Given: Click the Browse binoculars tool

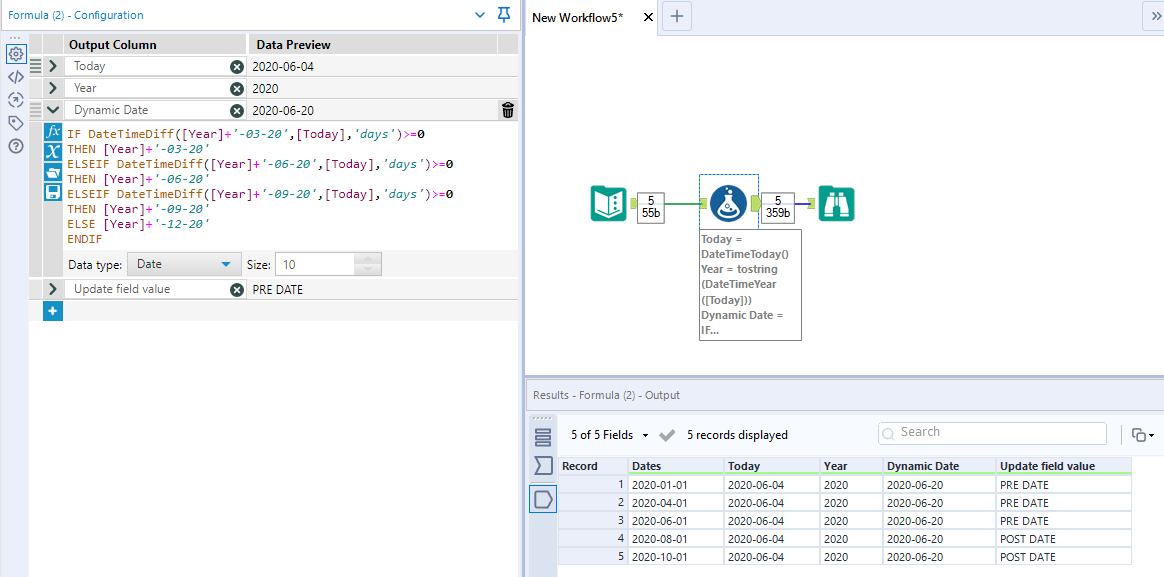Looking at the screenshot, I should tap(837, 204).
